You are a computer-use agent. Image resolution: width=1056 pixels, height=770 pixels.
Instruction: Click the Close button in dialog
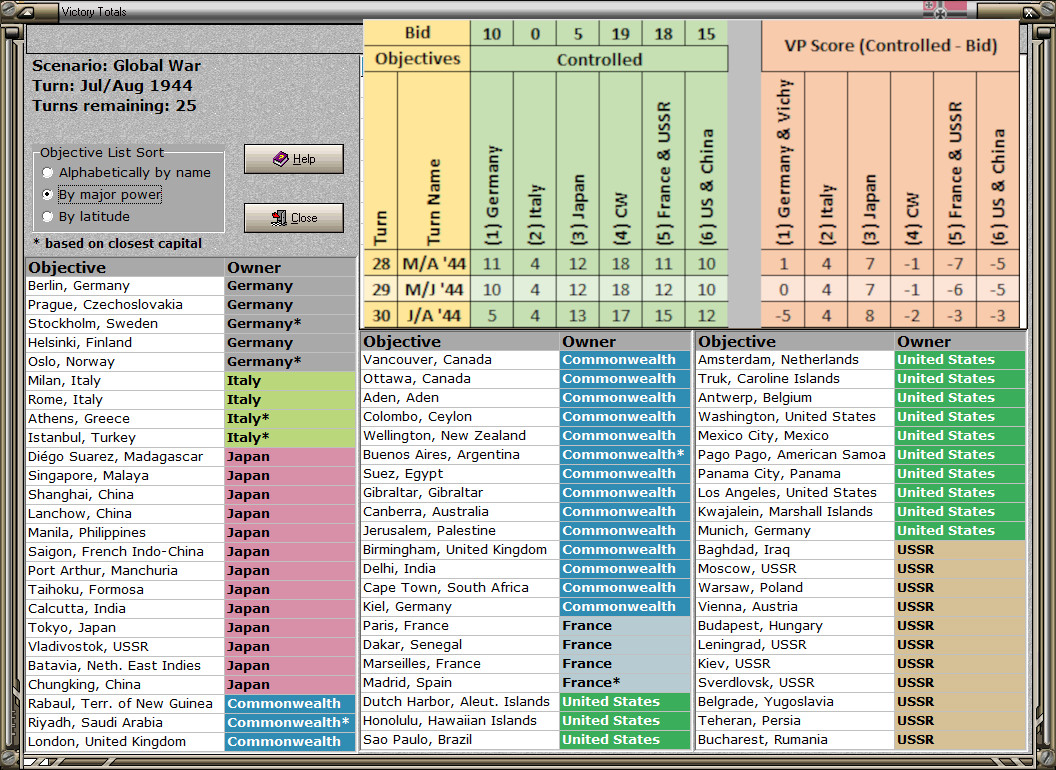294,218
